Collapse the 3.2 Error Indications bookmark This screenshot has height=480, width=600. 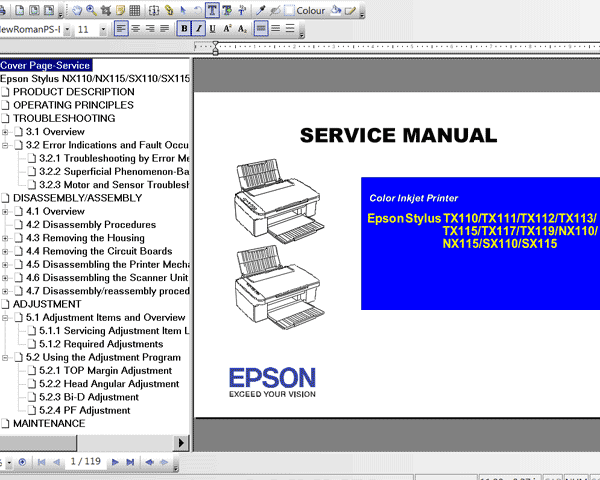[x=5, y=145]
